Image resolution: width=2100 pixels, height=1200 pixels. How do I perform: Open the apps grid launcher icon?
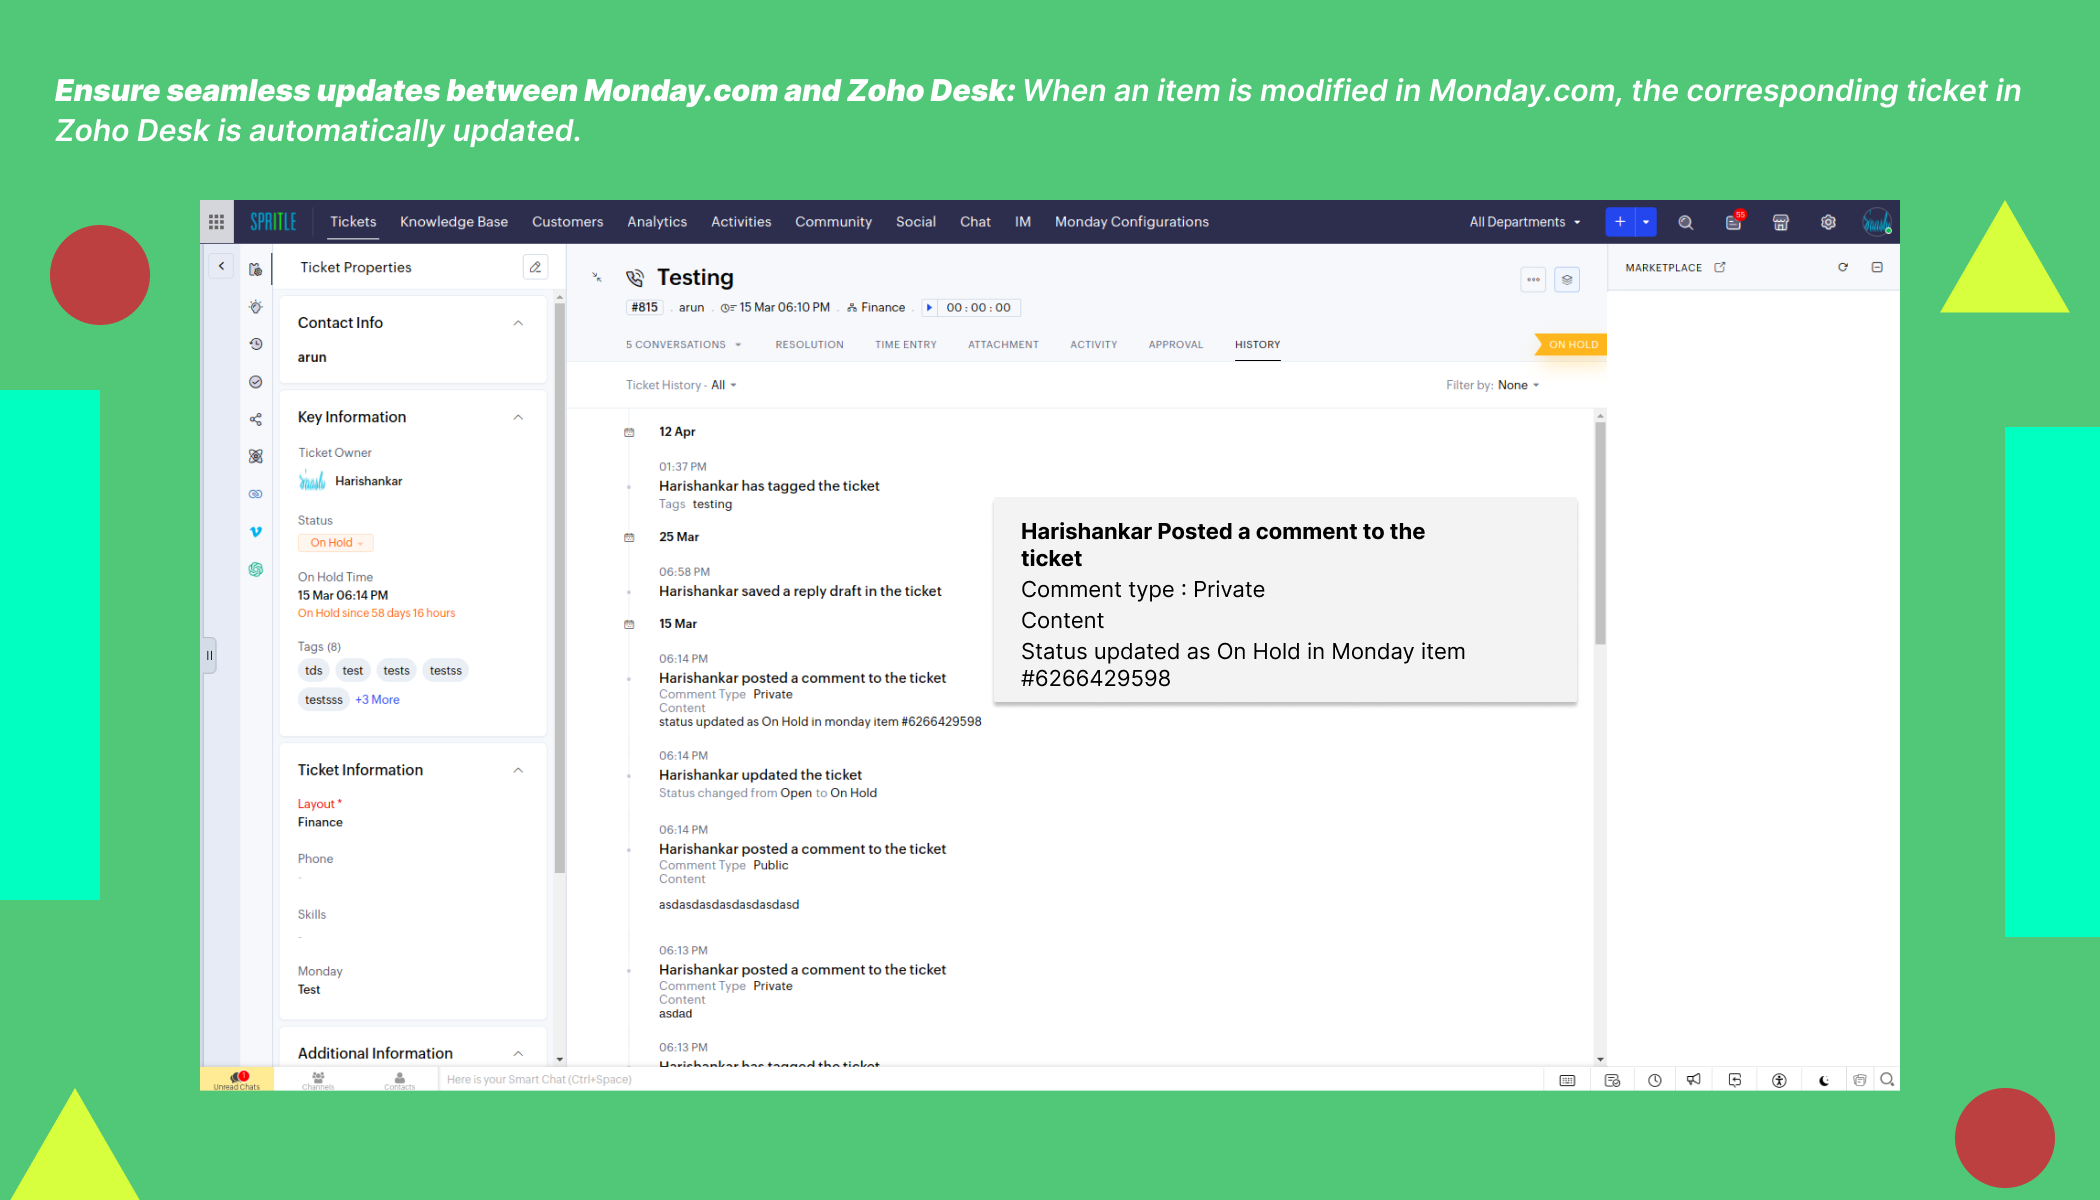tap(216, 222)
